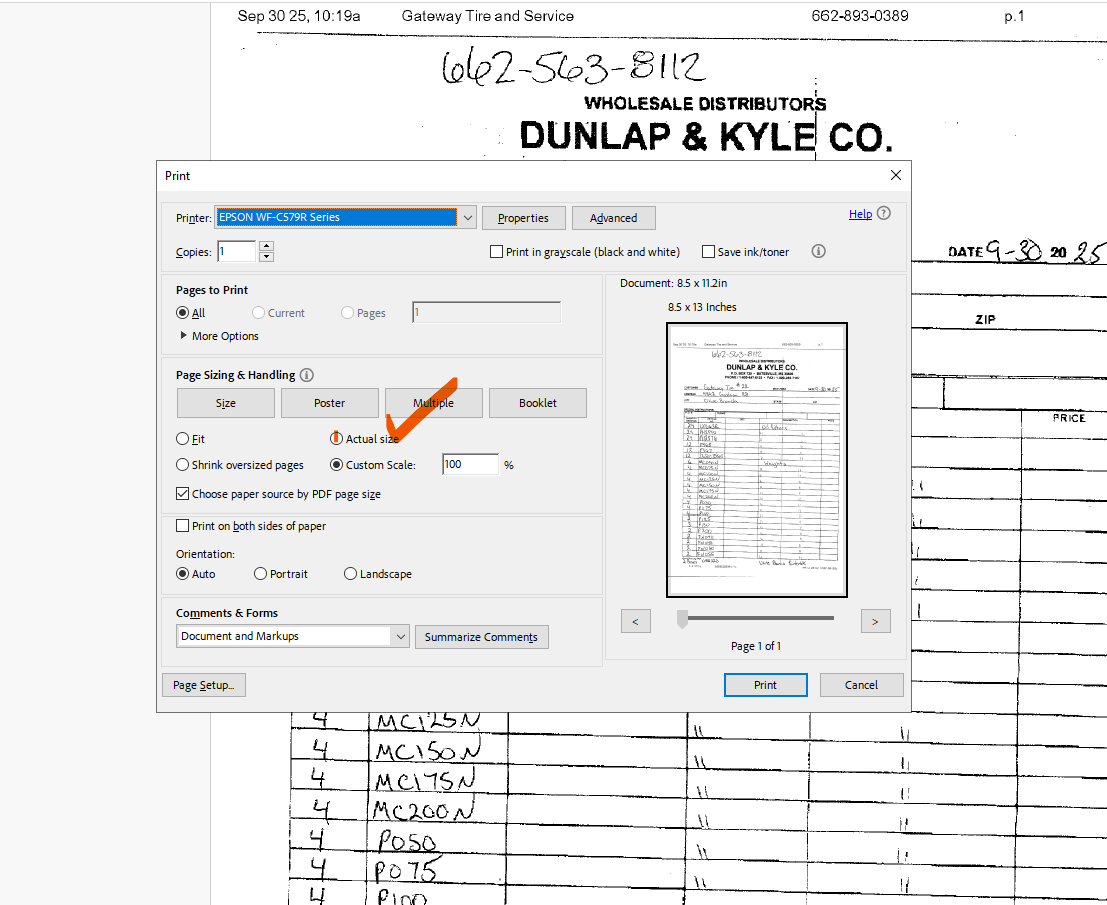
Task: Set orientation to Landscape
Action: point(350,574)
